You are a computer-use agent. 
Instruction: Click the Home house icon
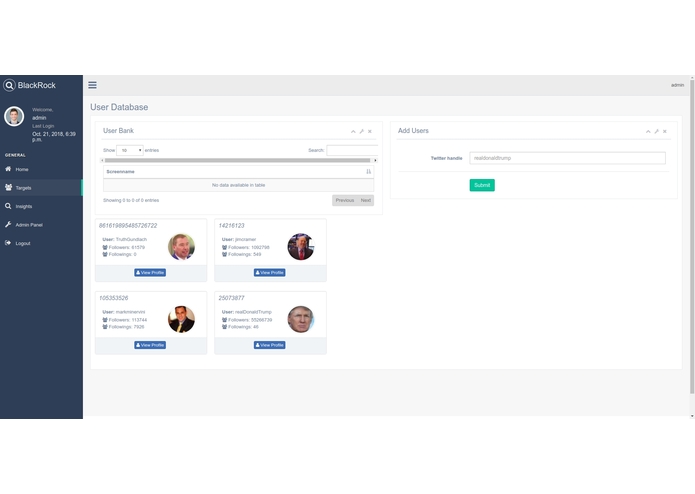pyautogui.click(x=8, y=169)
